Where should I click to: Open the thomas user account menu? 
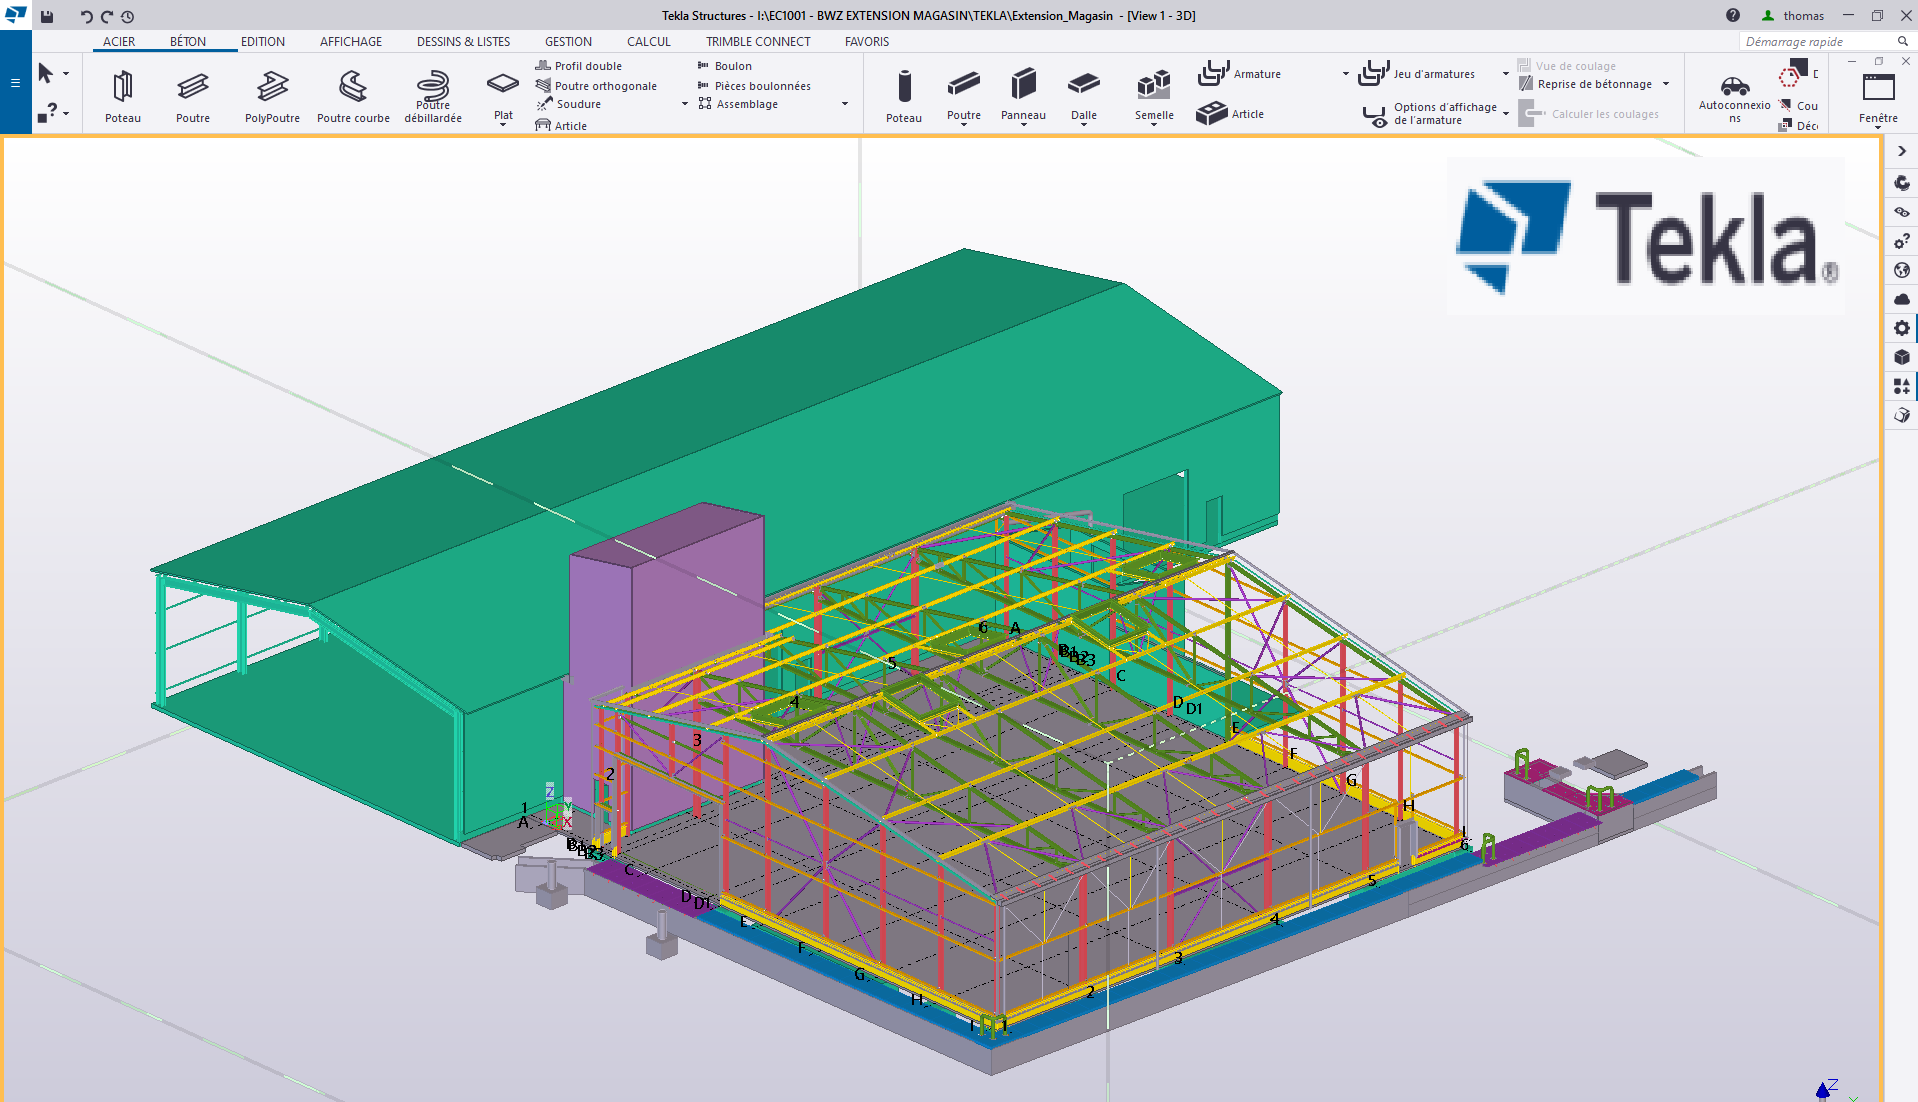(1793, 16)
